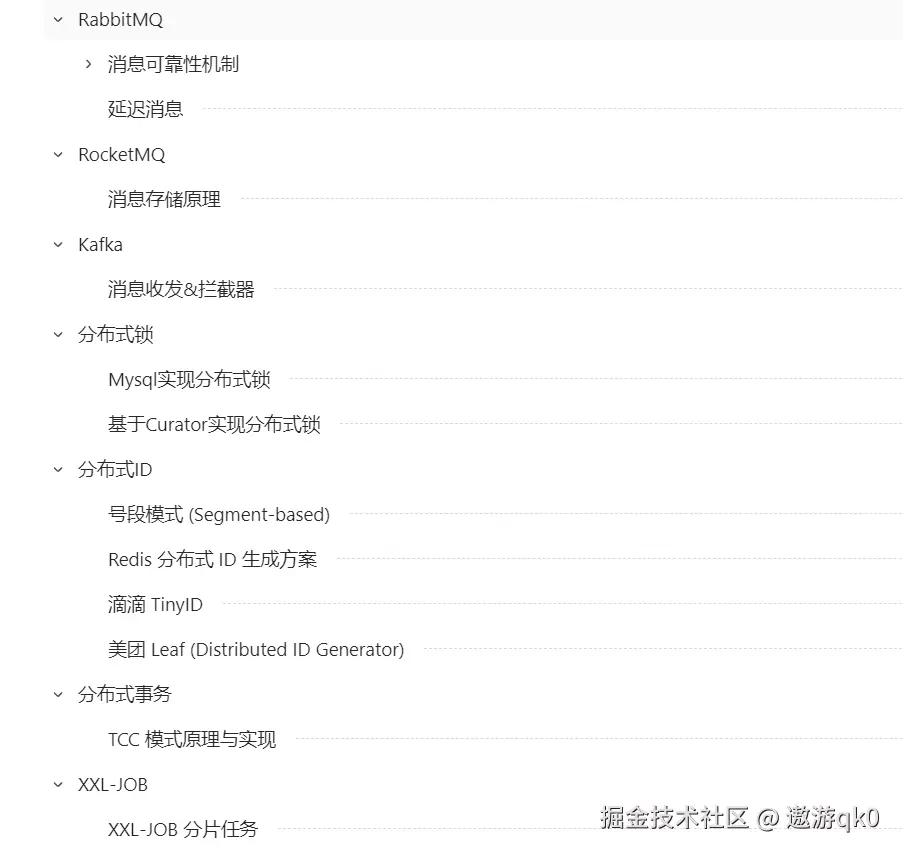The width and height of the screenshot is (903, 856).
Task: Select the Kafka heading
Action: [x=100, y=245]
